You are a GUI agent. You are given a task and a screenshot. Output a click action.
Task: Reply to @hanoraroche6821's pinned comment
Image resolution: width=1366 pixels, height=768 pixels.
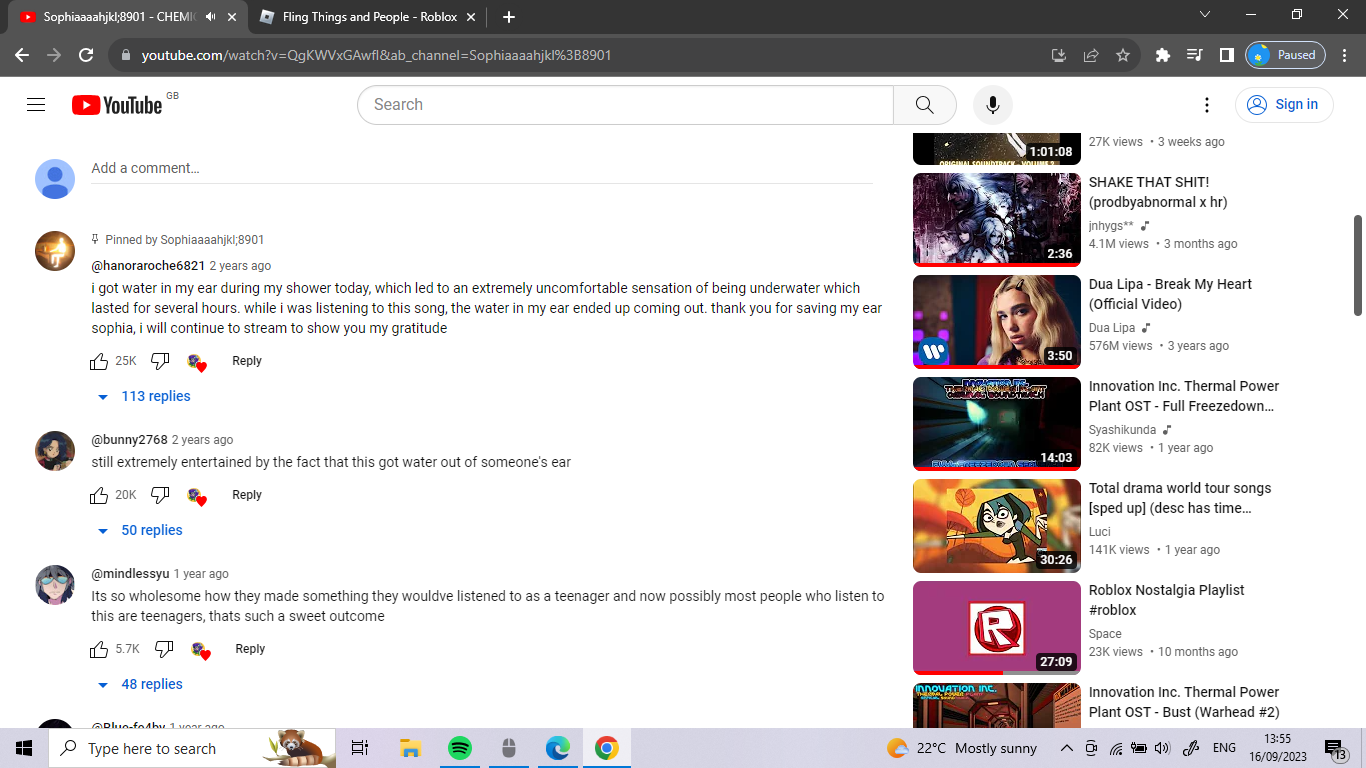tap(247, 361)
